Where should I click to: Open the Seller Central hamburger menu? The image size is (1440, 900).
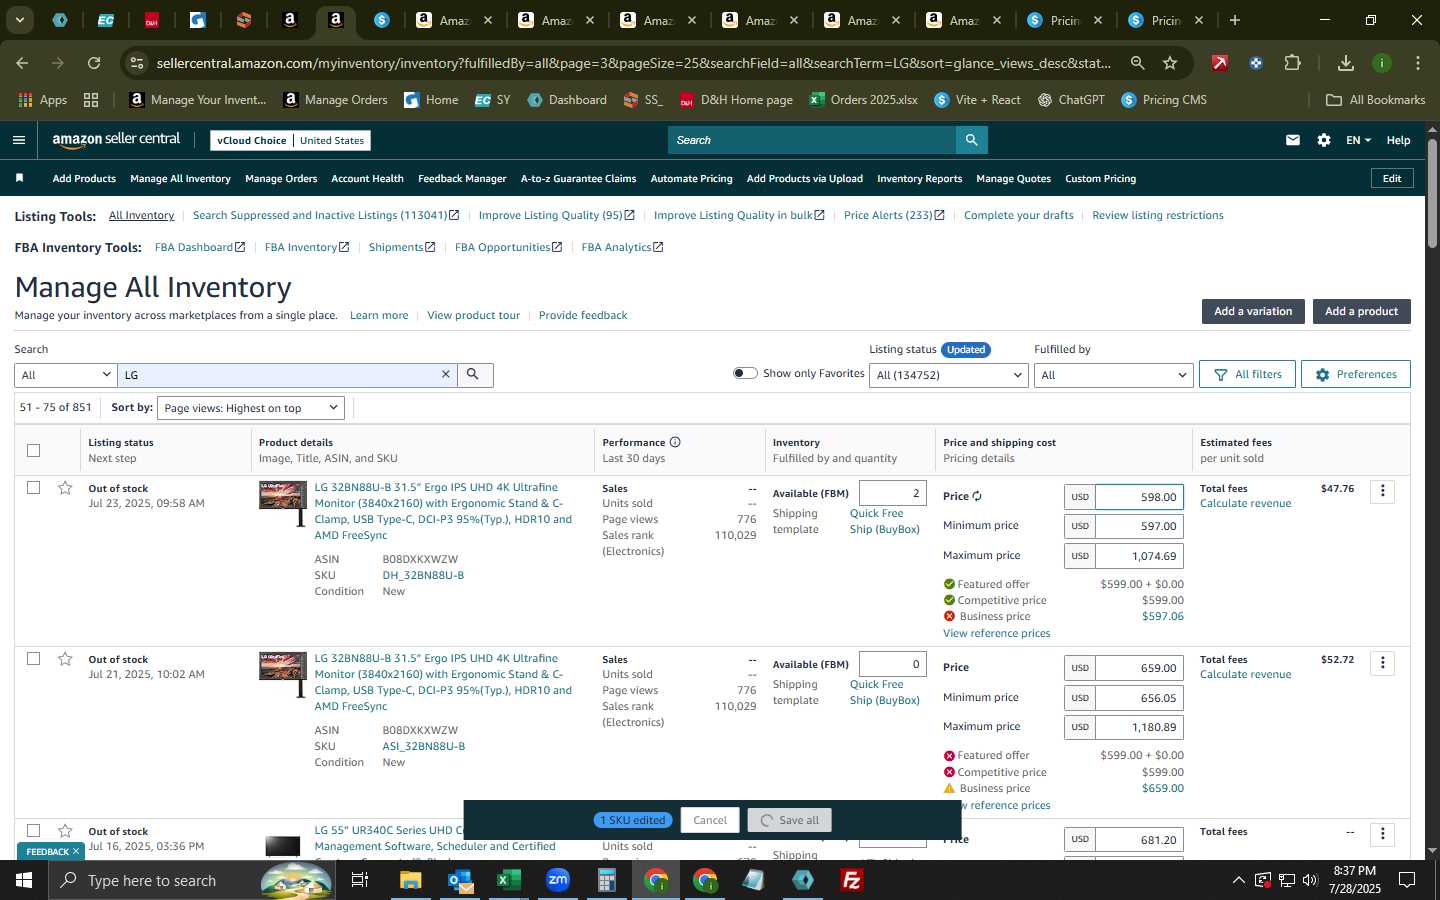pos(18,140)
